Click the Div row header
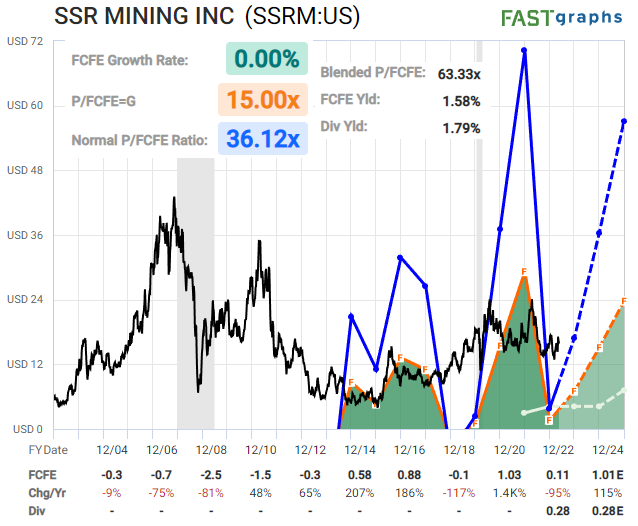Screen dimensions: 638x526 pyautogui.click(x=37, y=511)
